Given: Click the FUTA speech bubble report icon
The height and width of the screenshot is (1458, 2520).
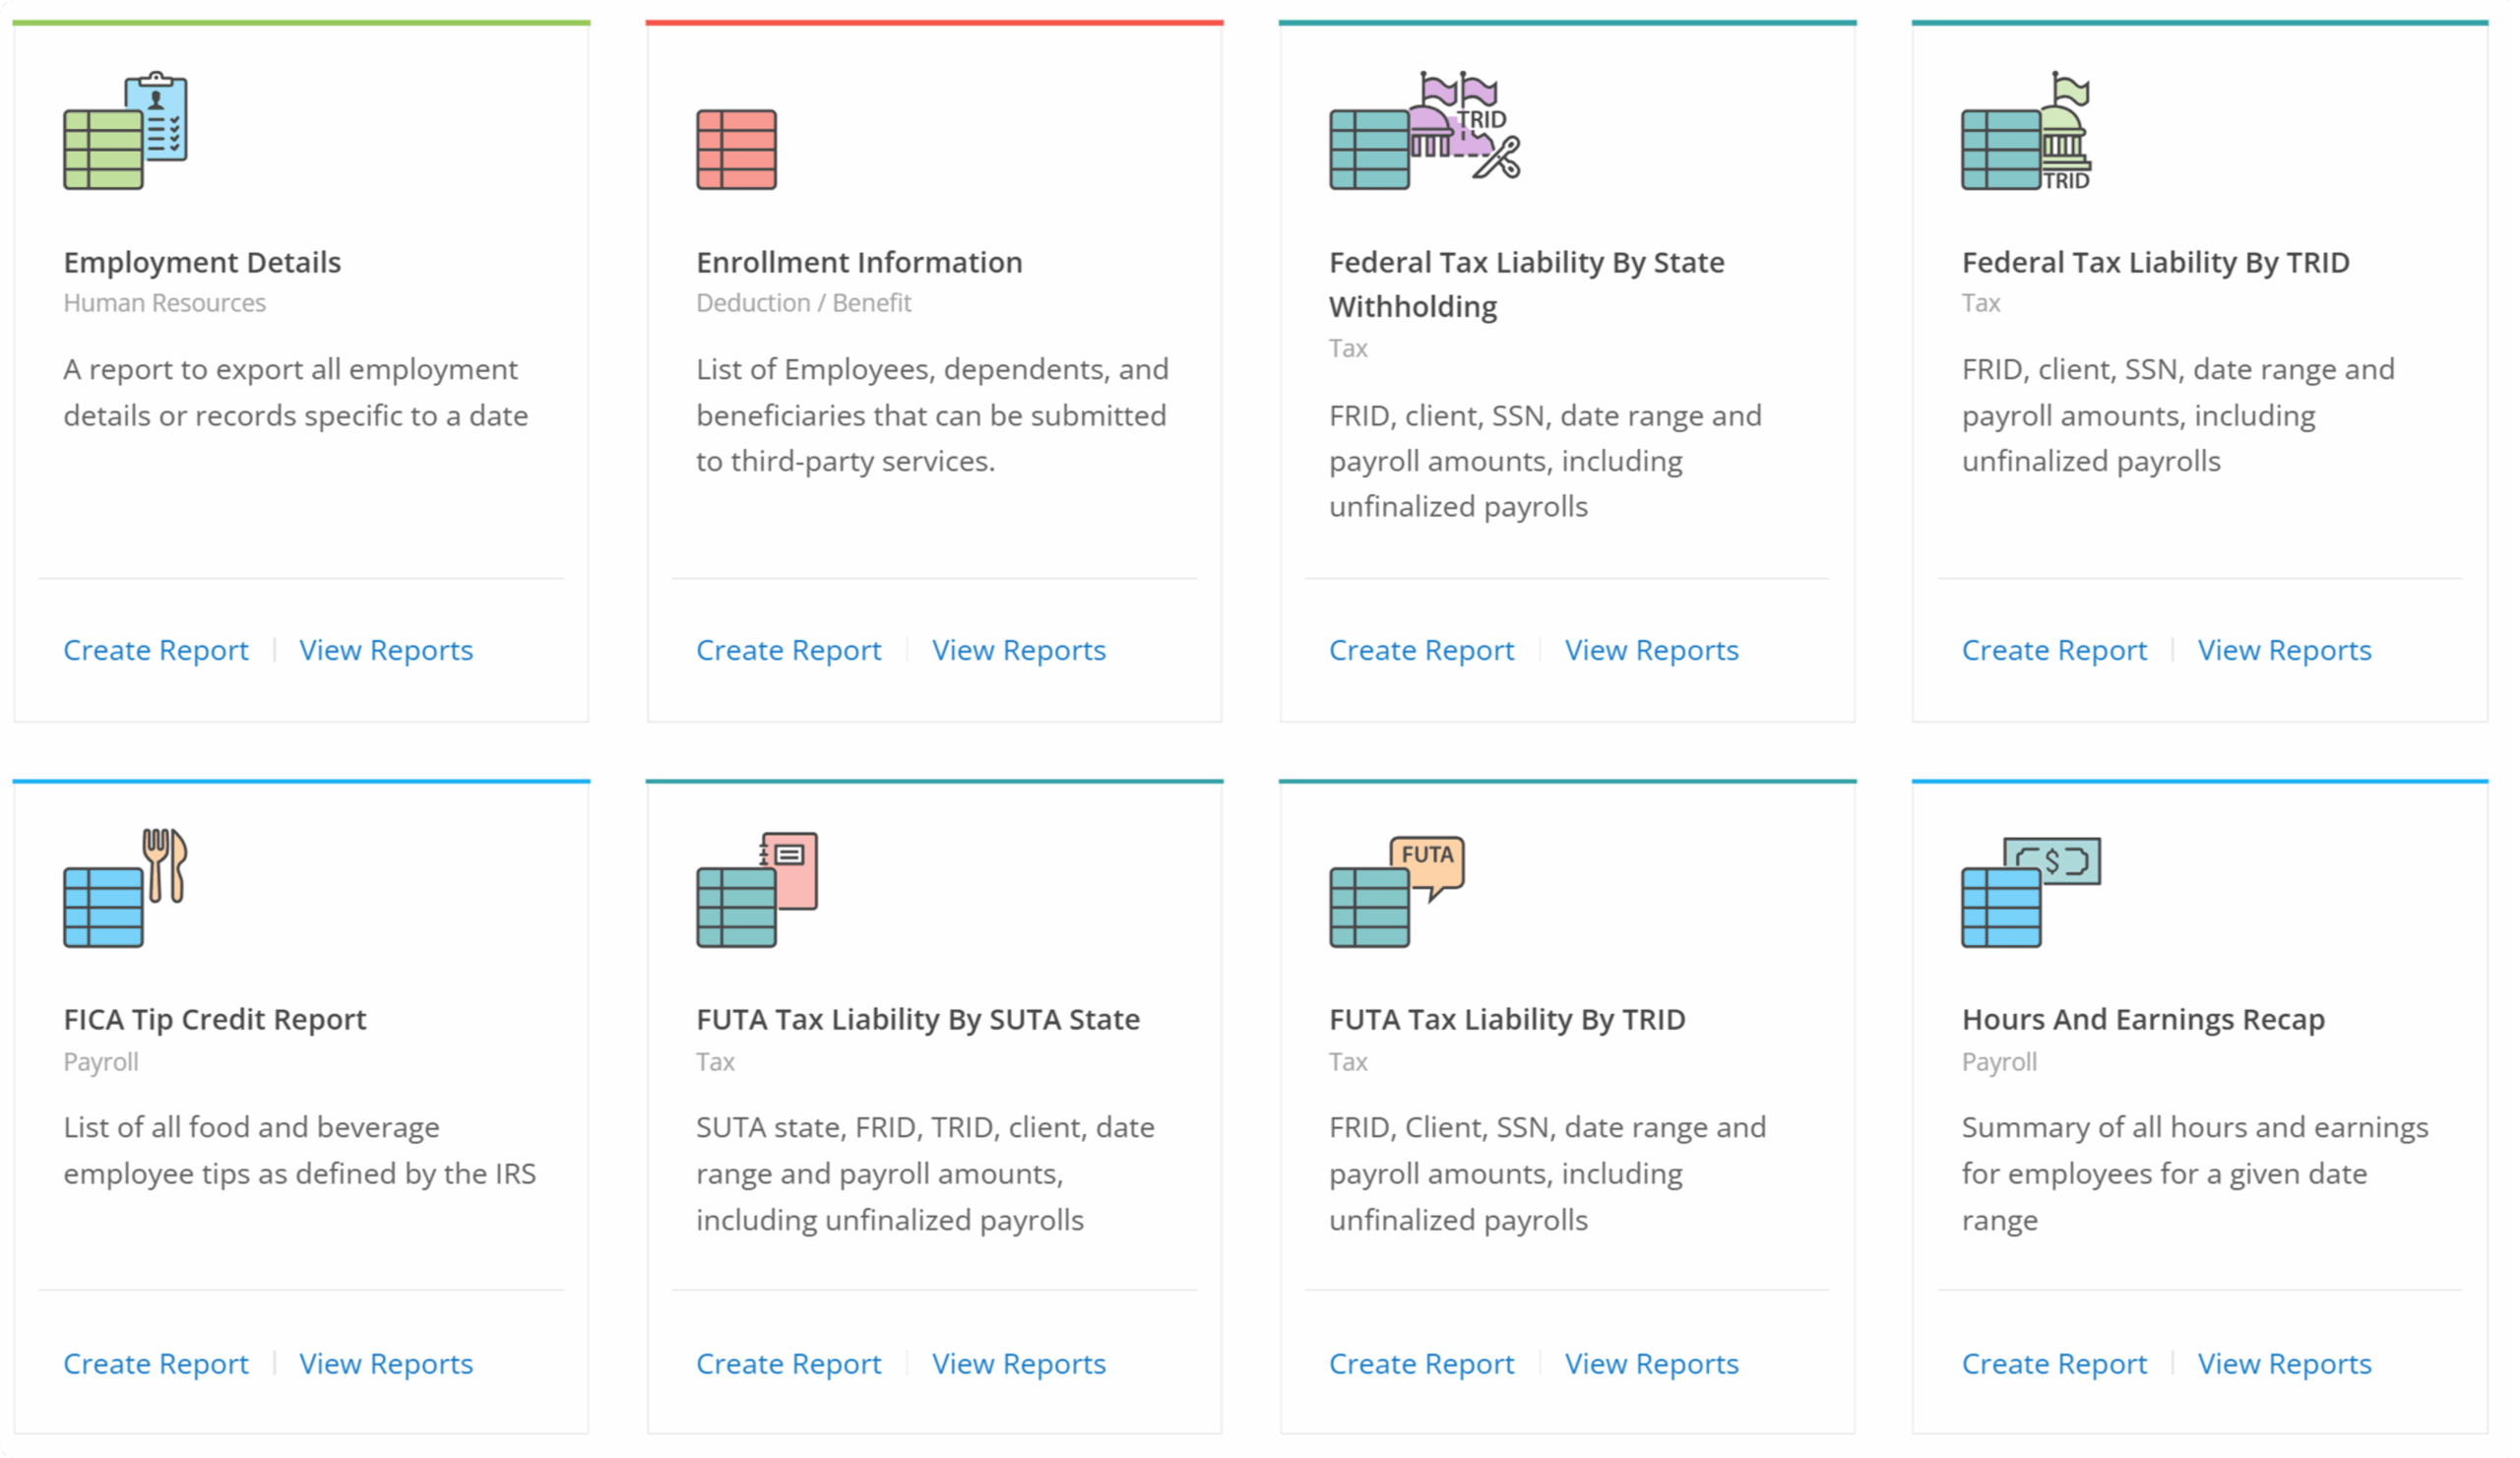Looking at the screenshot, I should pos(1396,891).
